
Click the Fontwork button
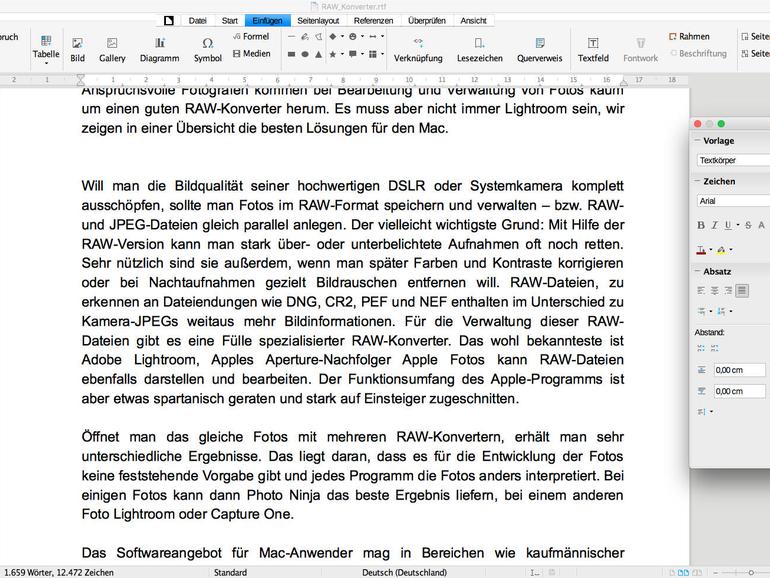point(640,50)
